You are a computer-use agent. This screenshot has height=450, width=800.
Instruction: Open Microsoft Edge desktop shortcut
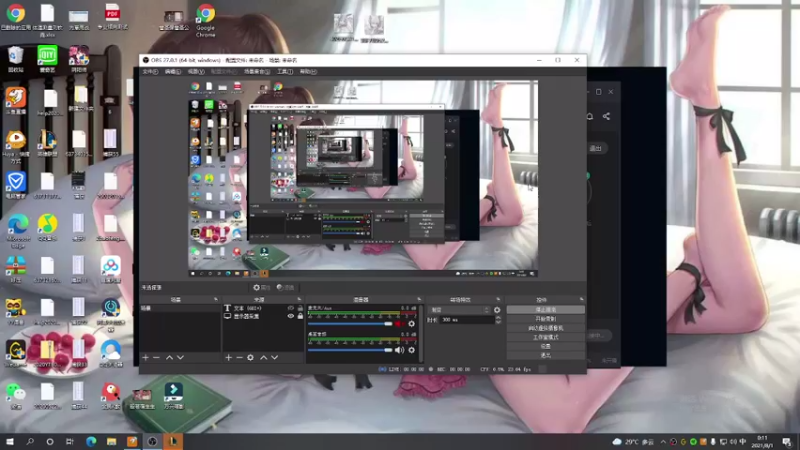point(18,231)
